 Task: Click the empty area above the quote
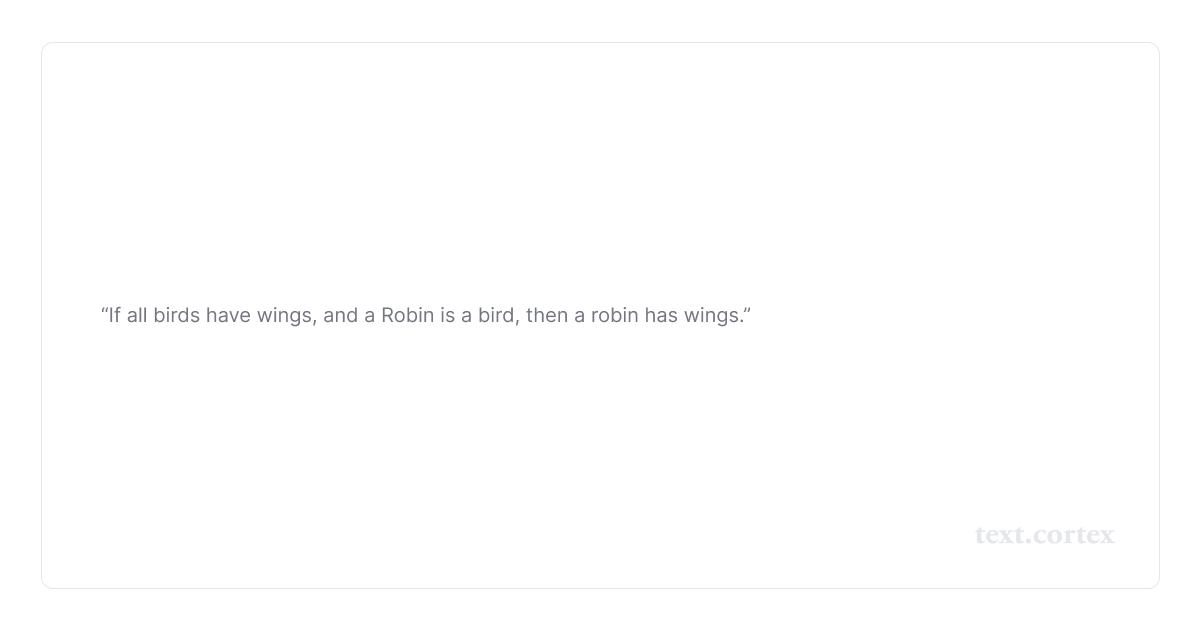point(600,170)
